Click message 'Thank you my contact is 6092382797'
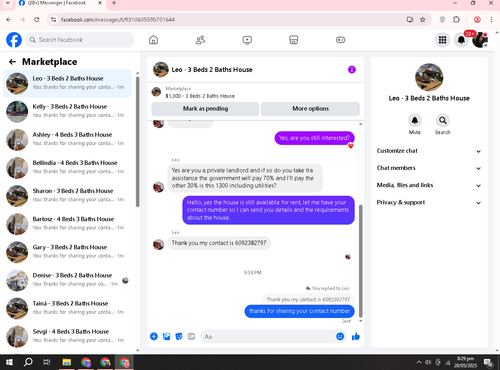This screenshot has width=500, height=370. (219, 243)
